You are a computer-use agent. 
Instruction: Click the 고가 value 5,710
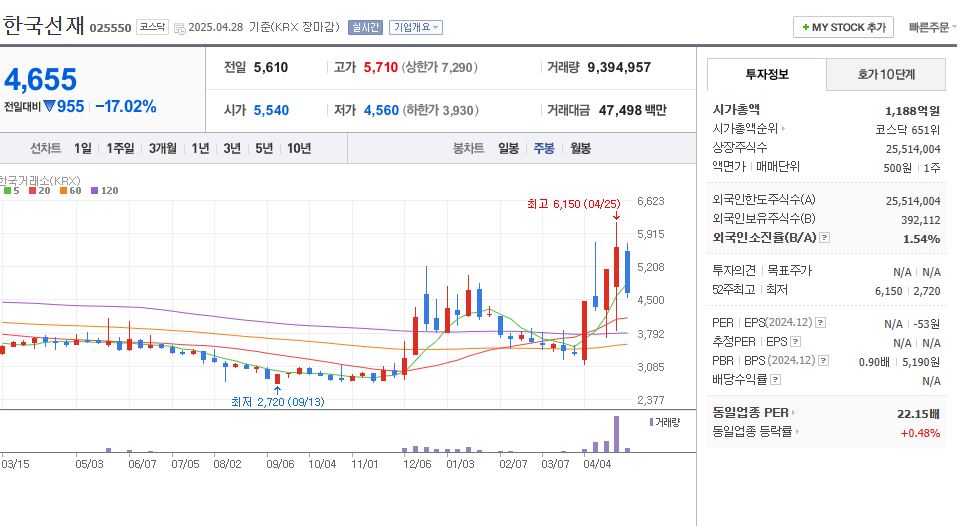pos(380,67)
